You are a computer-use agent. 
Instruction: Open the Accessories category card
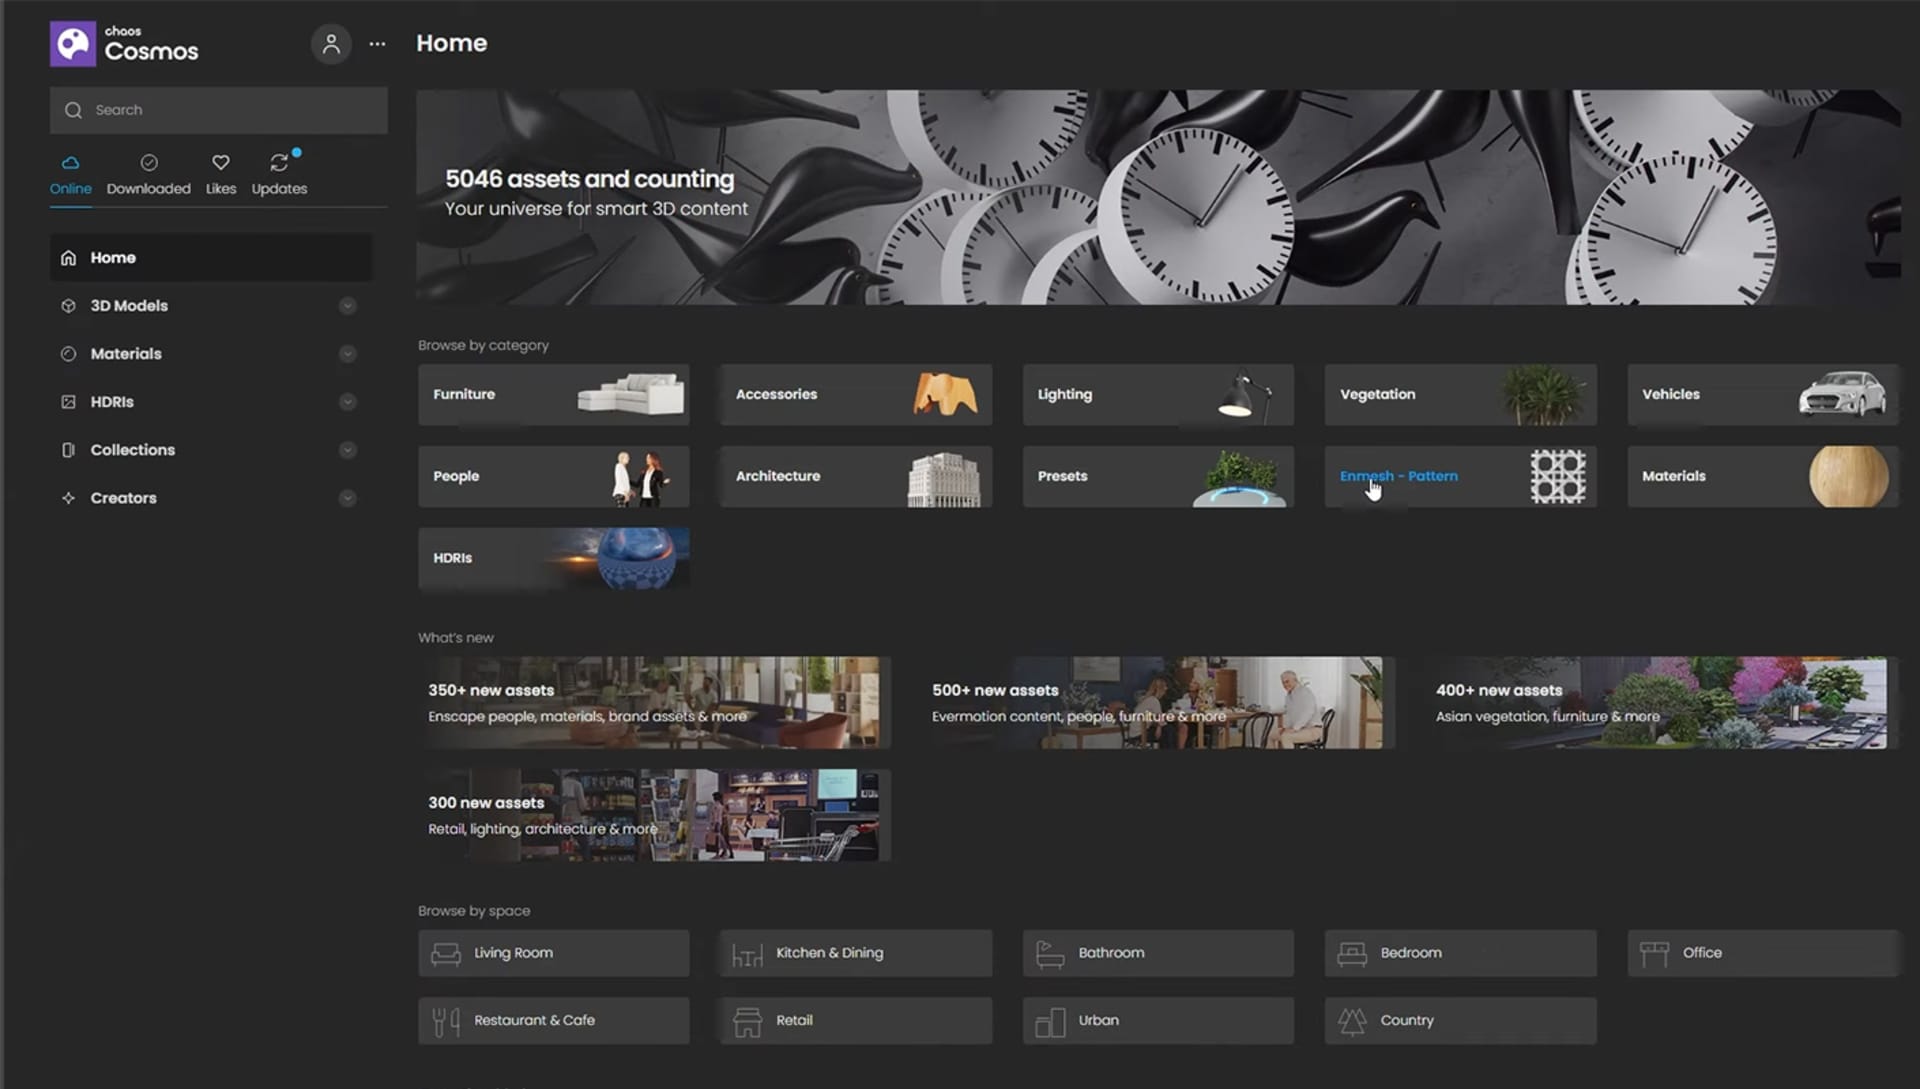856,395
